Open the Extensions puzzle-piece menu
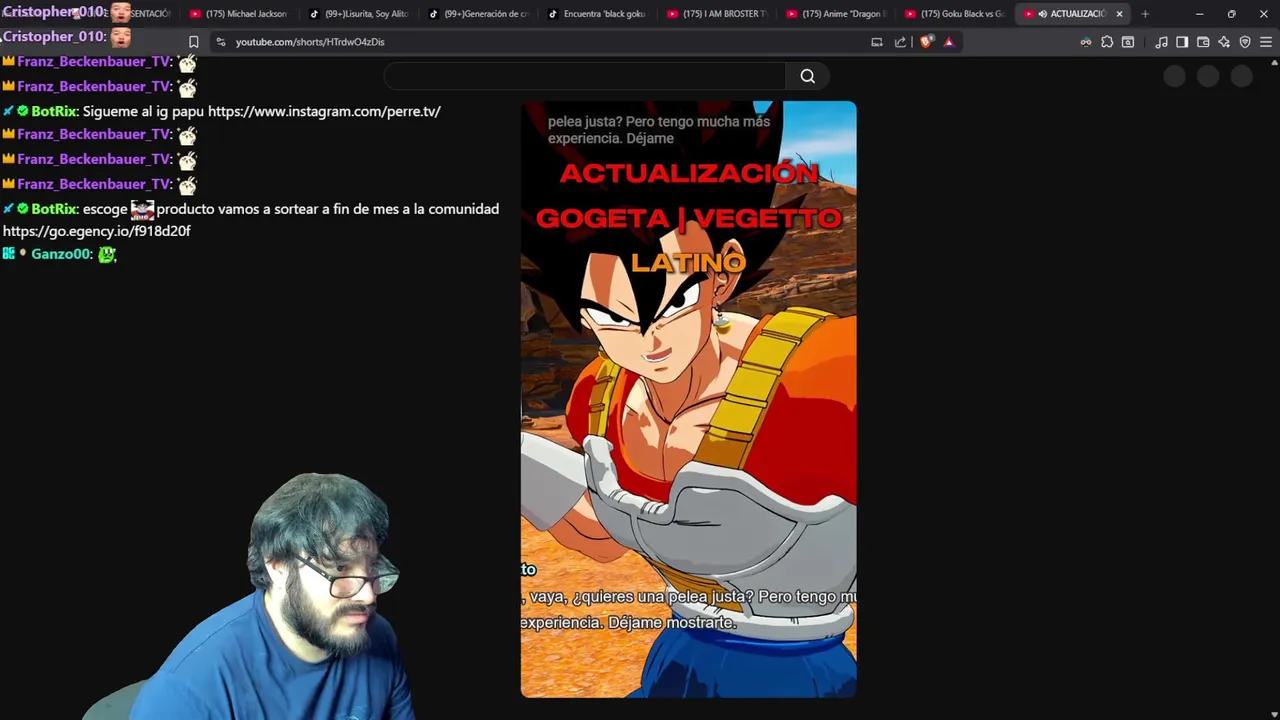Image resolution: width=1280 pixels, height=720 pixels. (x=1107, y=42)
